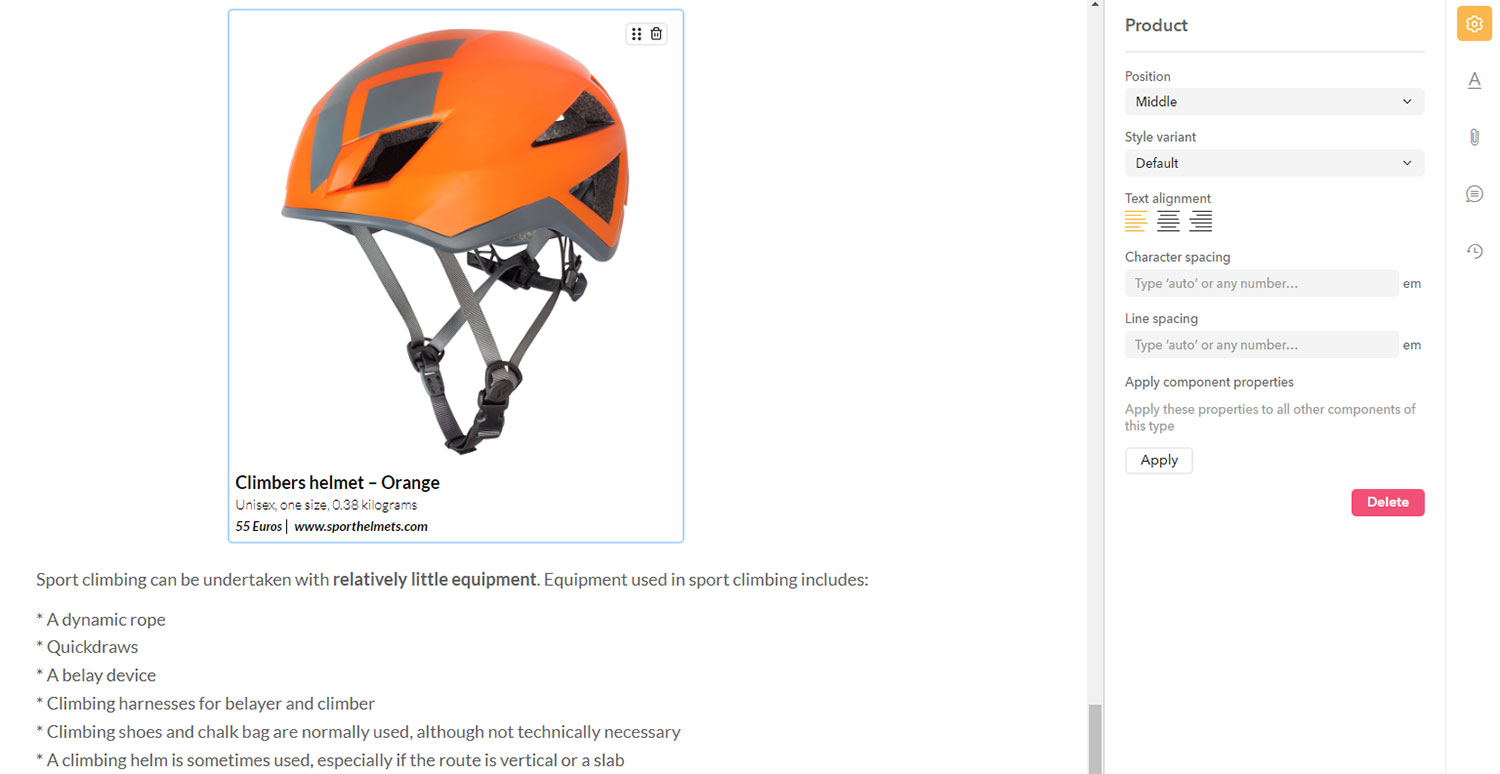Open the text formatting sidebar icon

(x=1474, y=81)
